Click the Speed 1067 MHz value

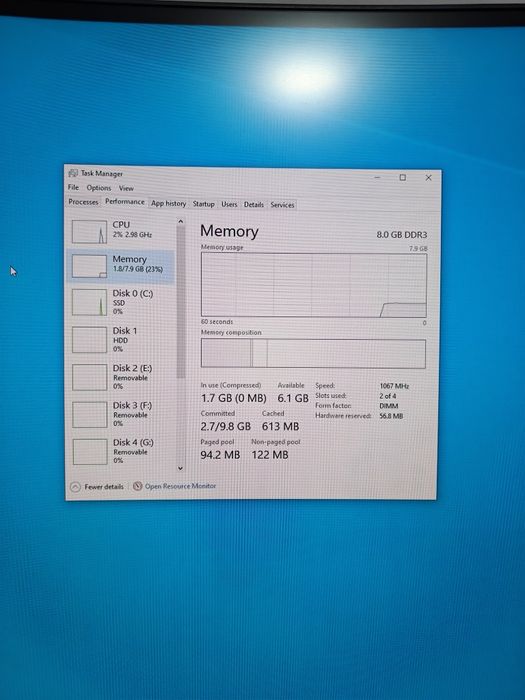[394, 386]
